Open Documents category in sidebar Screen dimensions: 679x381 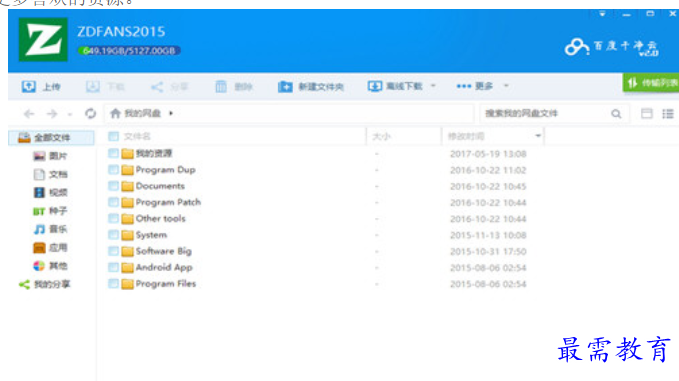(51, 174)
